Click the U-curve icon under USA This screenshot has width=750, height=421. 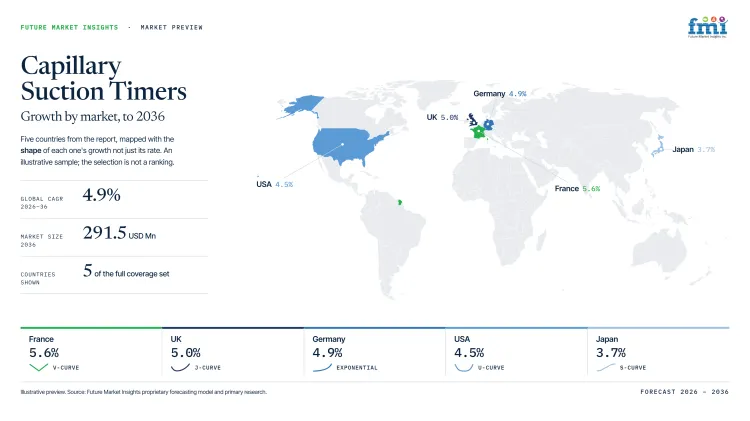tap(463, 367)
